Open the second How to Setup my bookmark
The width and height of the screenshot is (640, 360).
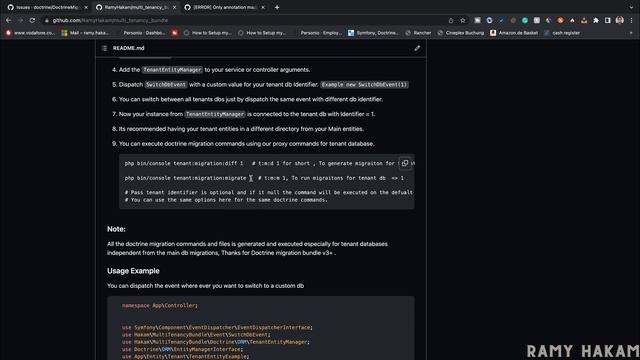[262, 33]
